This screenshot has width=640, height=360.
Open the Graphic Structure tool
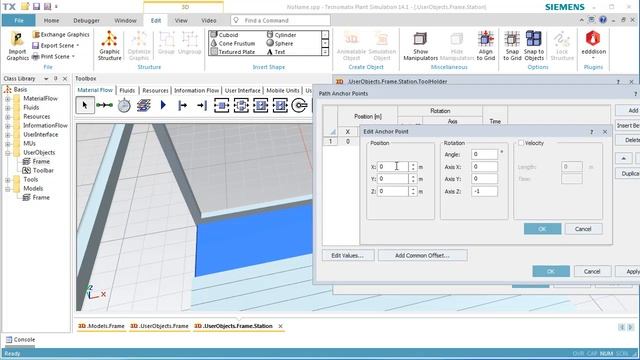pyautogui.click(x=109, y=46)
